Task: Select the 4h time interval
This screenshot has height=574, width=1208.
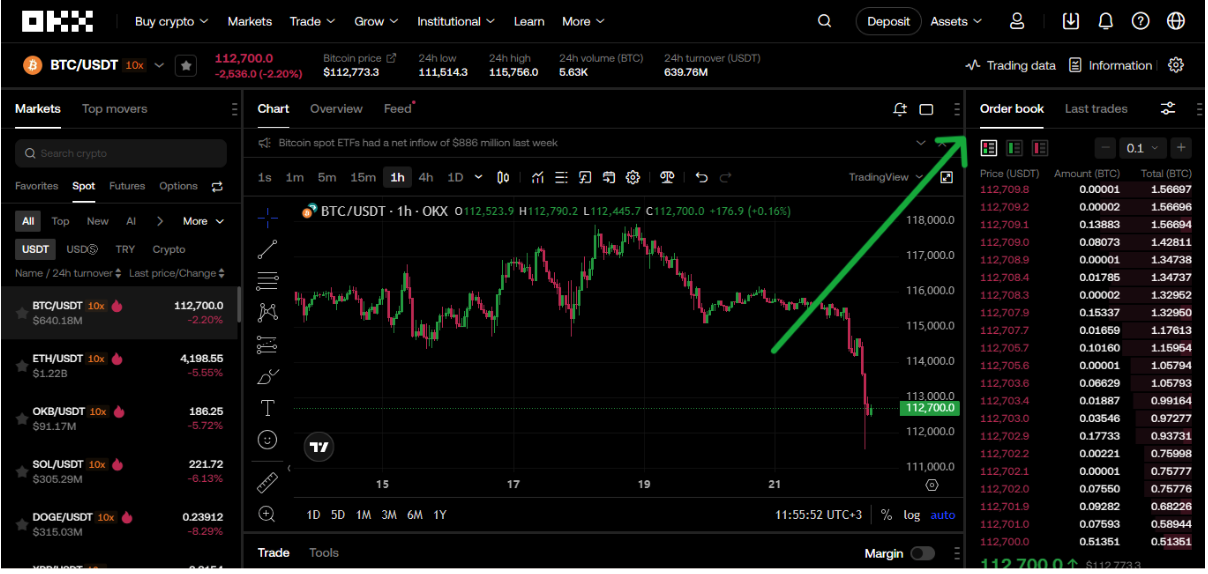Action: [426, 177]
